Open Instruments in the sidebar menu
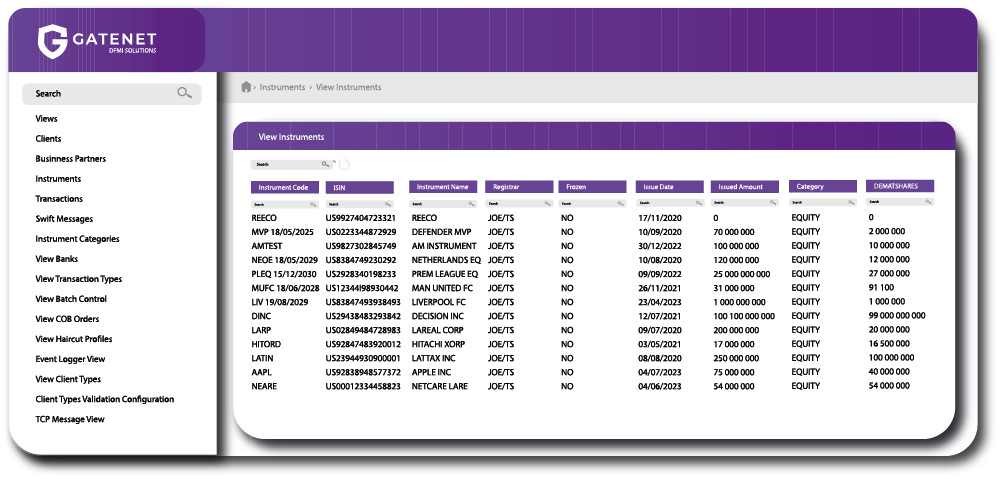Image resolution: width=1000 pixels, height=479 pixels. pyautogui.click(x=58, y=179)
